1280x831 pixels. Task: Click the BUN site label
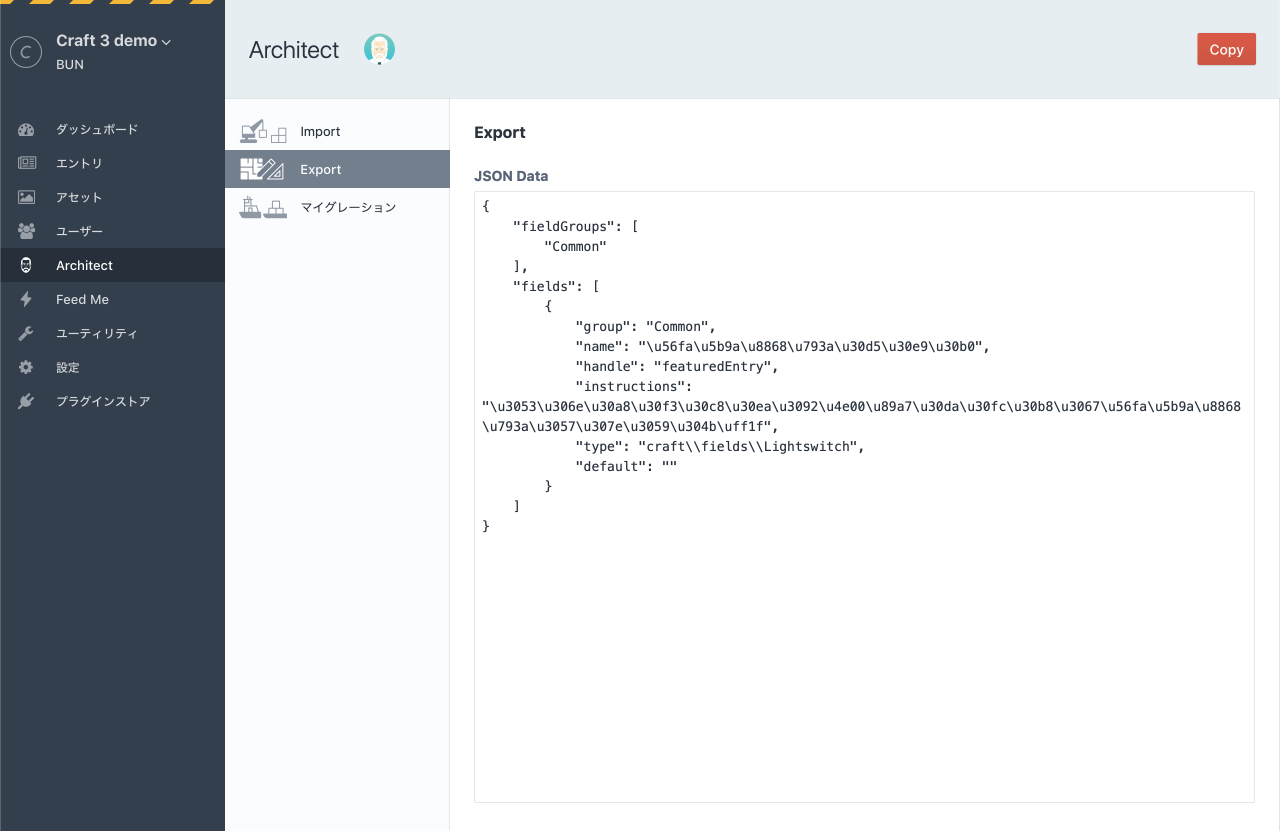(x=68, y=64)
